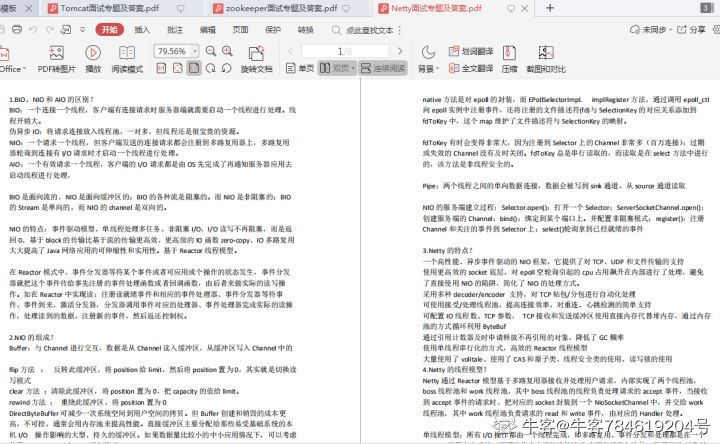Open the 转换 ribbon tab
This screenshot has height=444, width=720.
(305, 30)
